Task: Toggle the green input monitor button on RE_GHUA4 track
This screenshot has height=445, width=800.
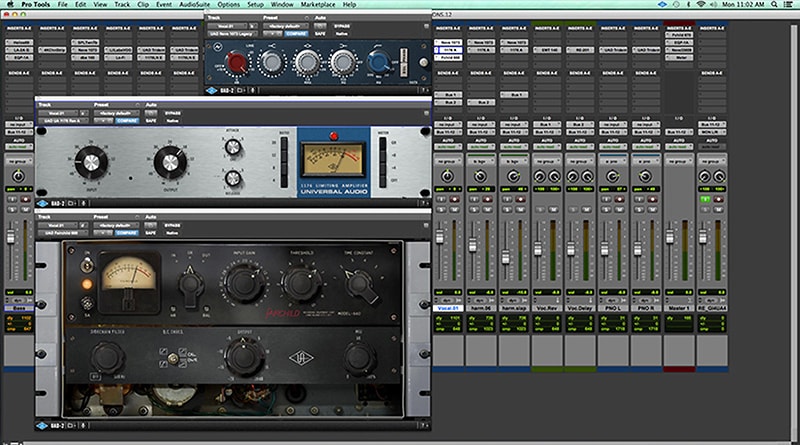Action: pos(705,200)
